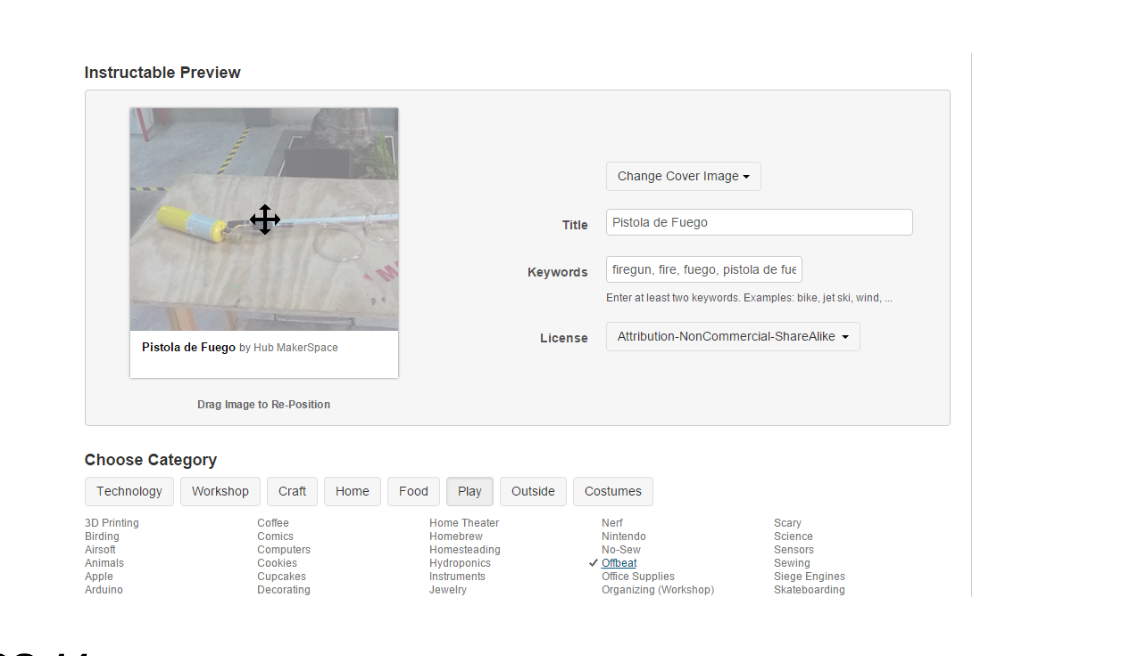Choose the Cupcakes channel

tap(282, 576)
